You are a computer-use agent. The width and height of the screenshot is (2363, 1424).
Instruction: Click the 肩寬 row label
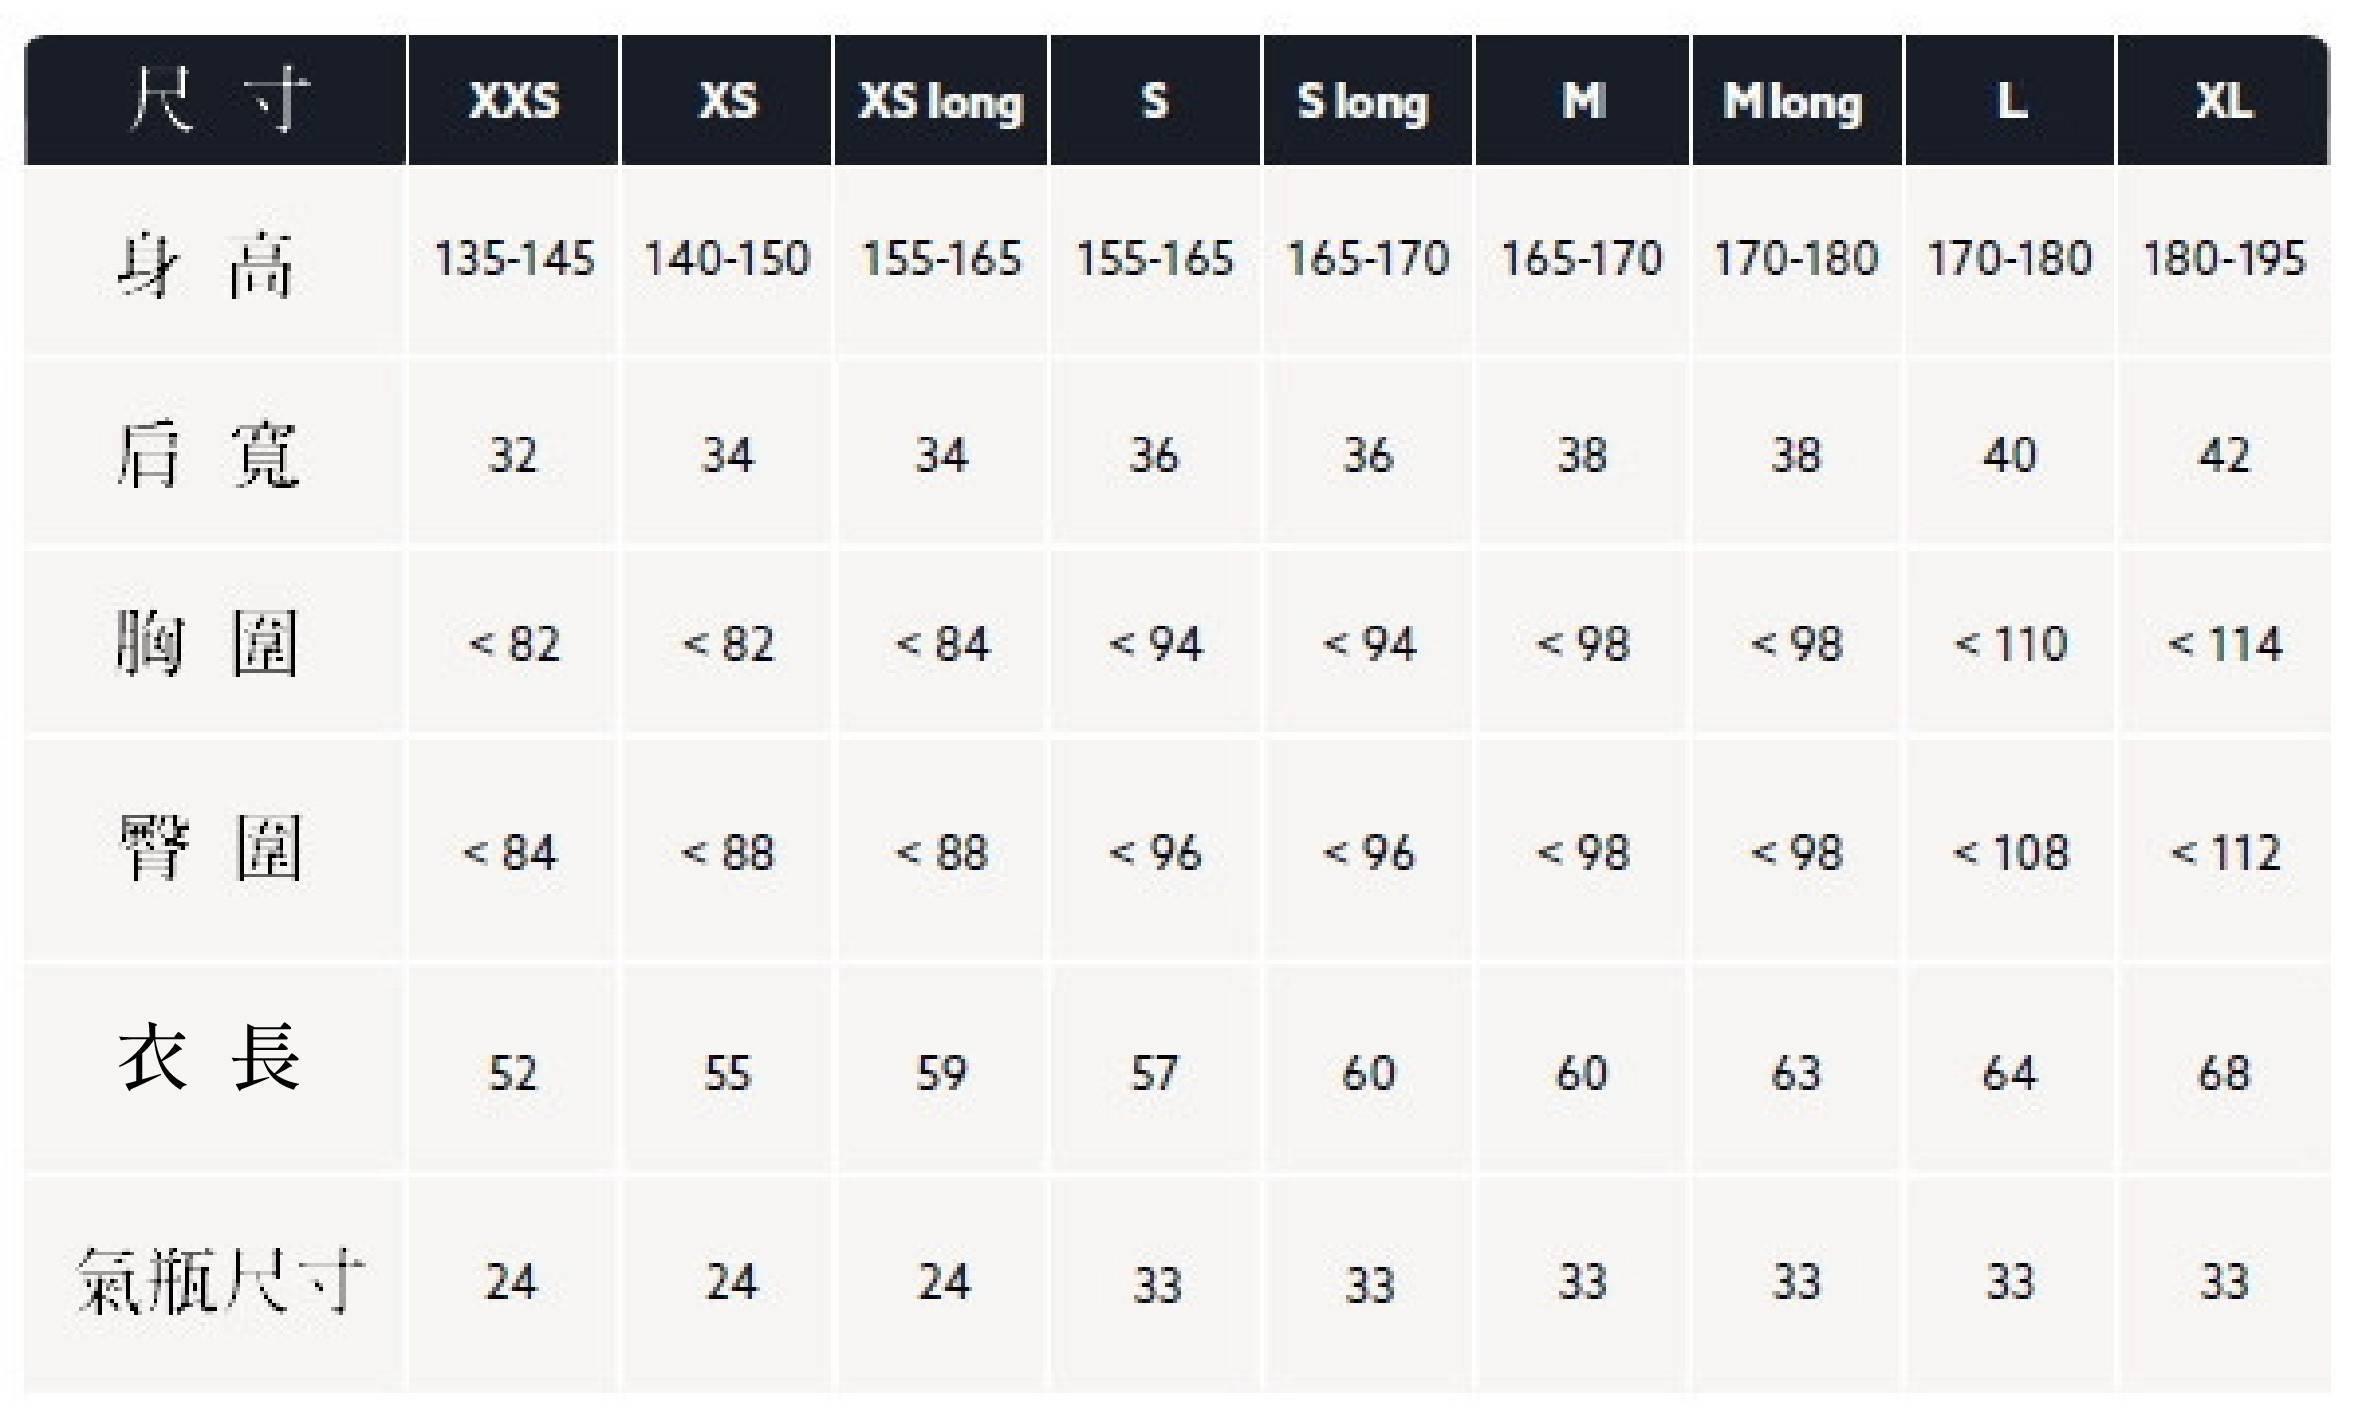207,456
